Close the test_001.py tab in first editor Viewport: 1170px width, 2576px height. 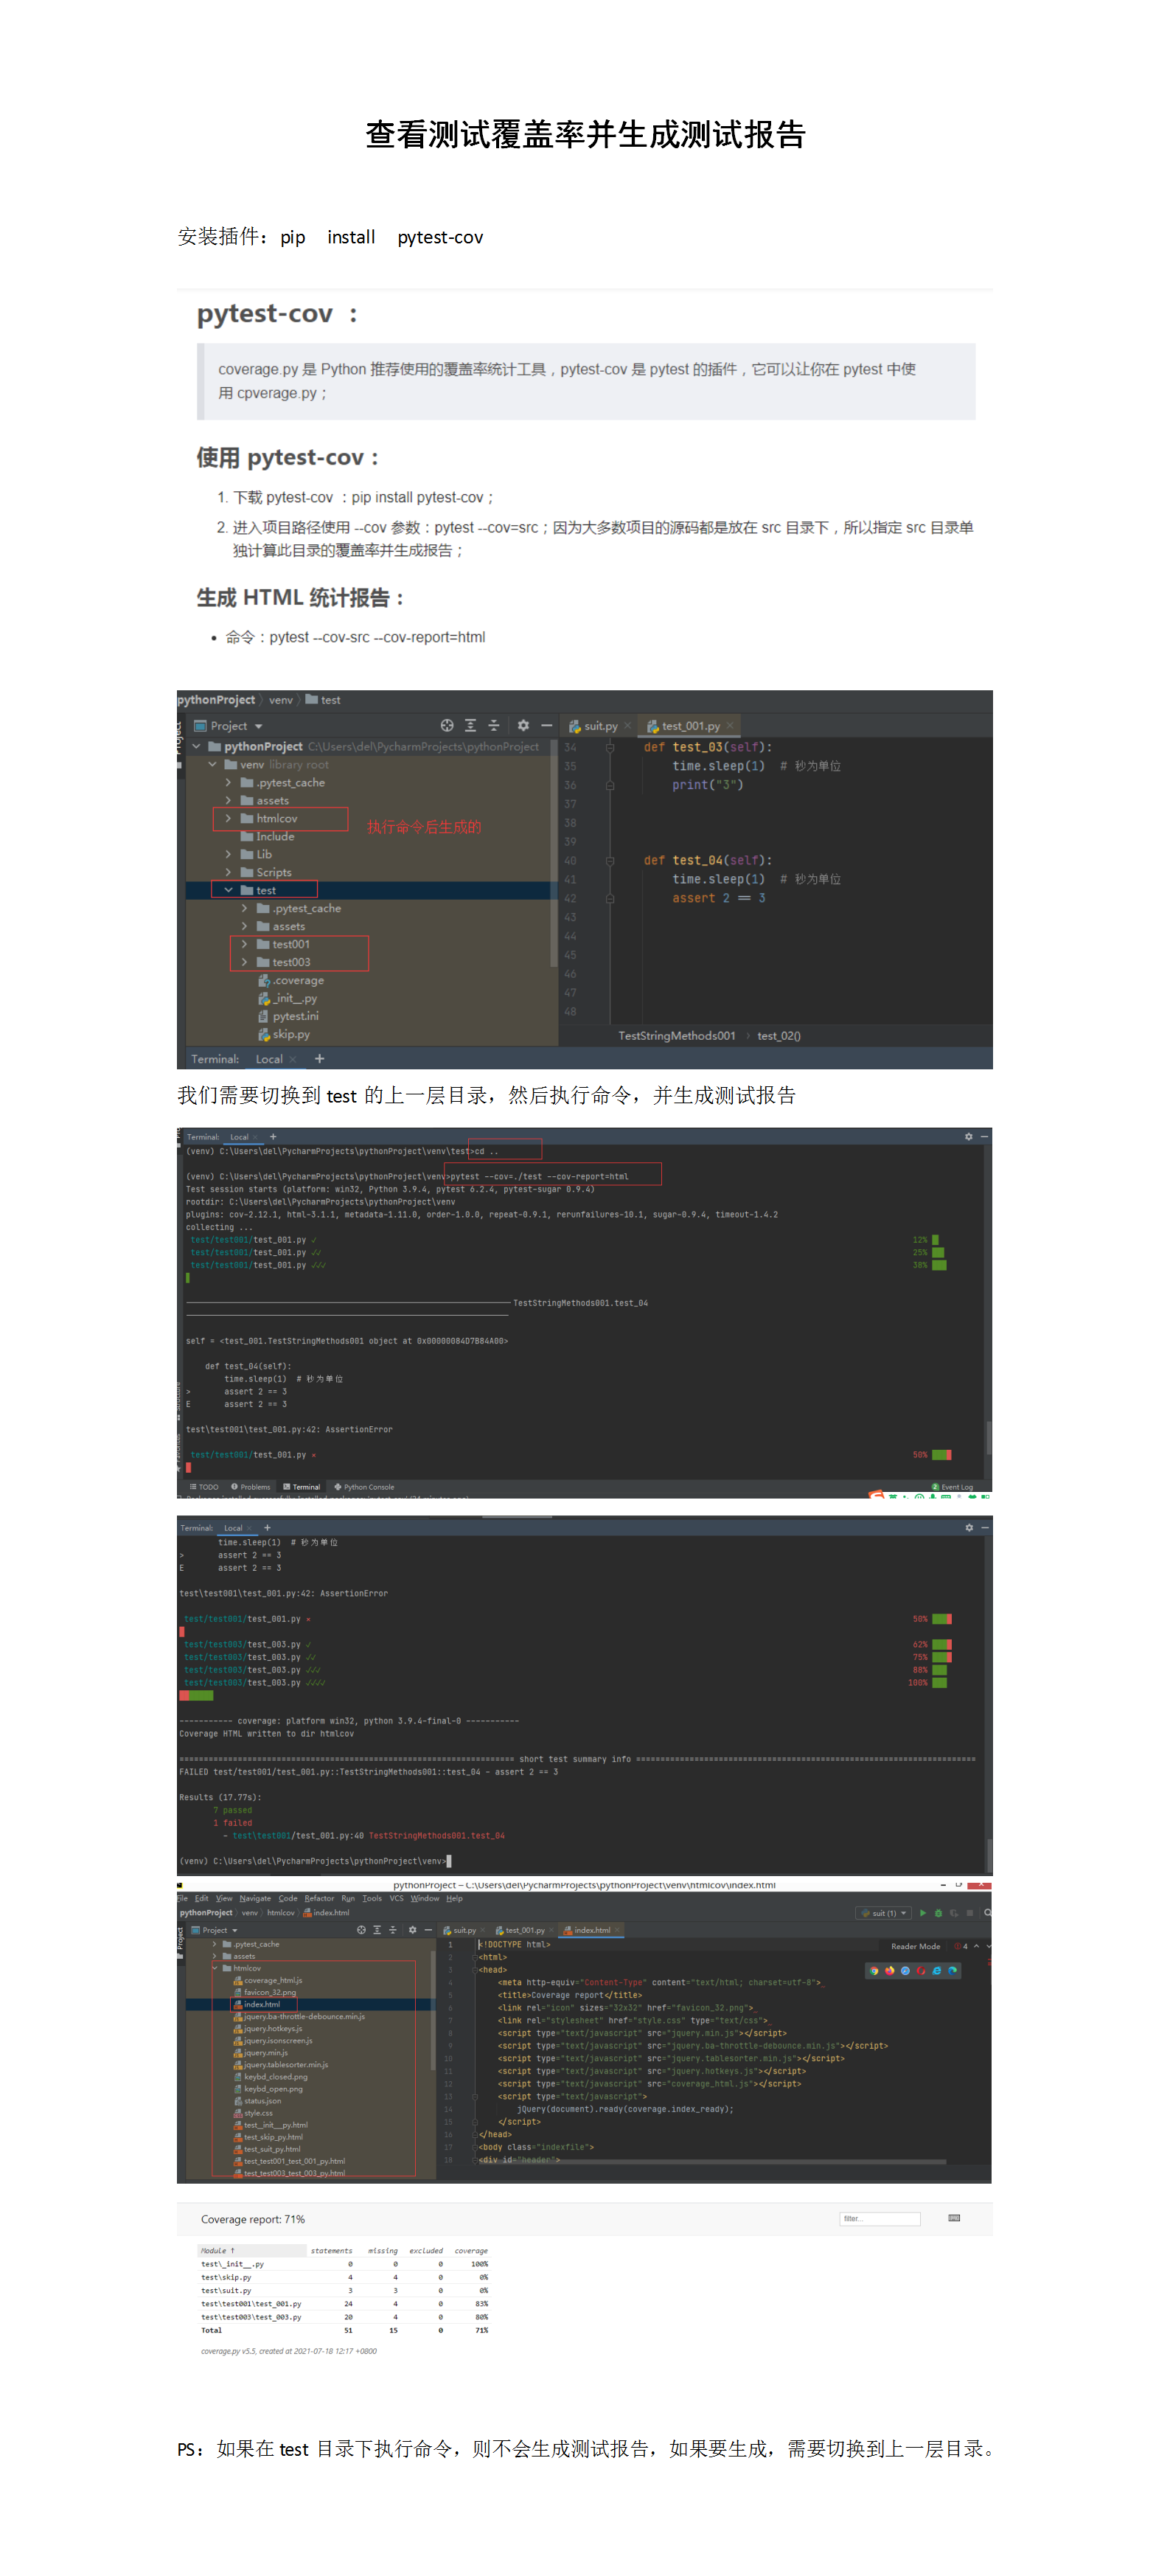coord(730,726)
